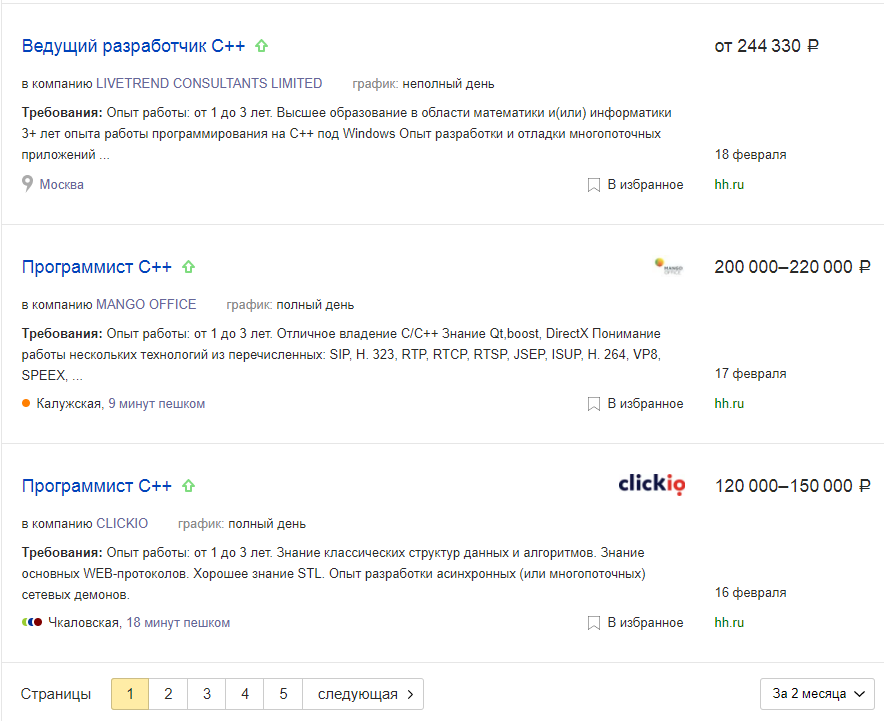Open CLICKIO company link
This screenshot has height=721, width=884.
coord(122,524)
